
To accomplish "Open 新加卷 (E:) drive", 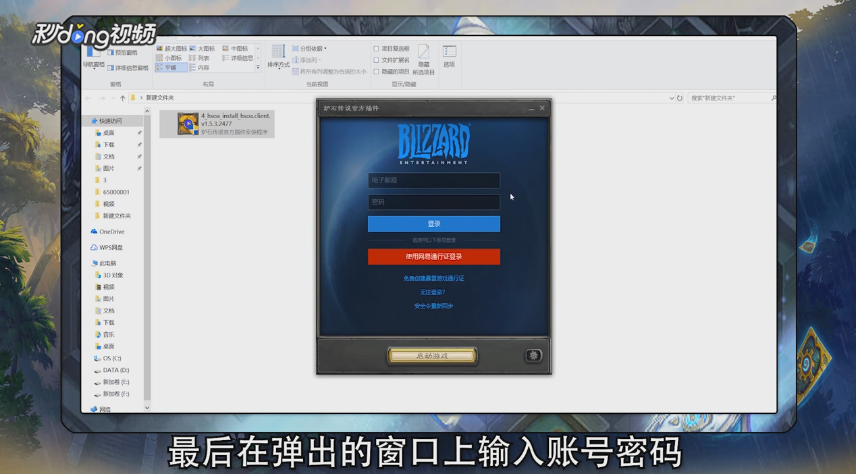I will click(111, 382).
